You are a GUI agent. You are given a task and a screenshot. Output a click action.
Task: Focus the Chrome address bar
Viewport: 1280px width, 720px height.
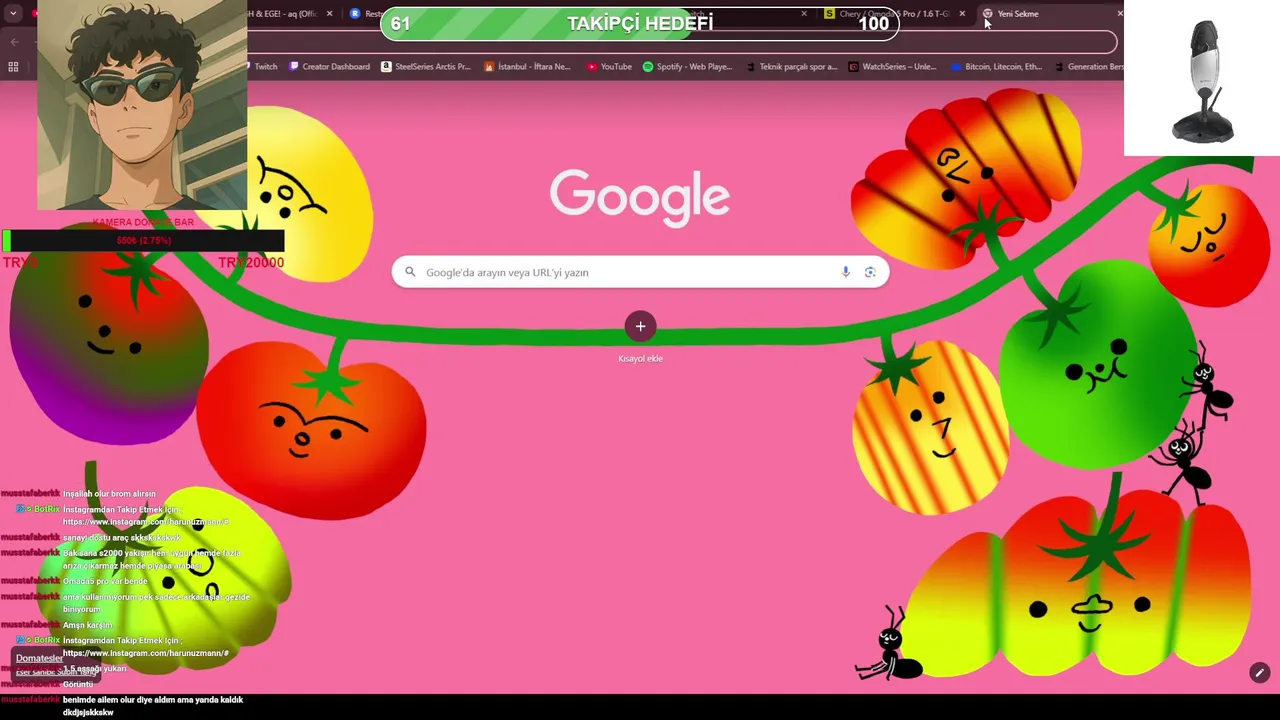[680, 42]
